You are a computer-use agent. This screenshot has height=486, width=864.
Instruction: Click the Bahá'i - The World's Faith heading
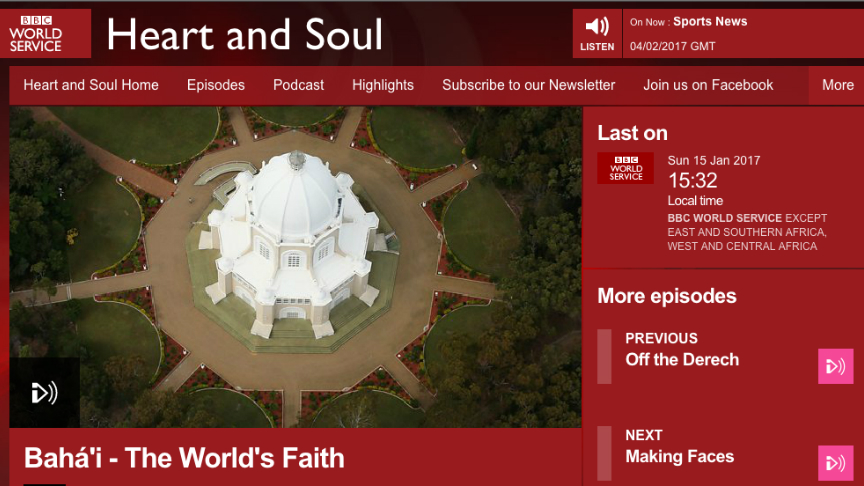184,458
